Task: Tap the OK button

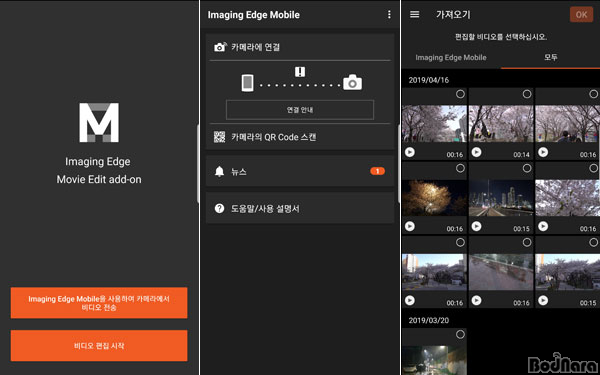Action: (581, 15)
